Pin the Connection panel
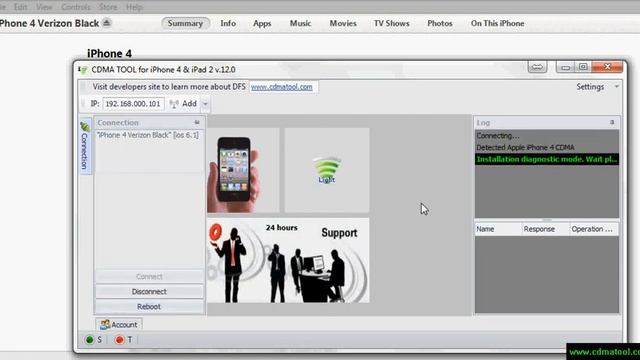 click(x=197, y=122)
